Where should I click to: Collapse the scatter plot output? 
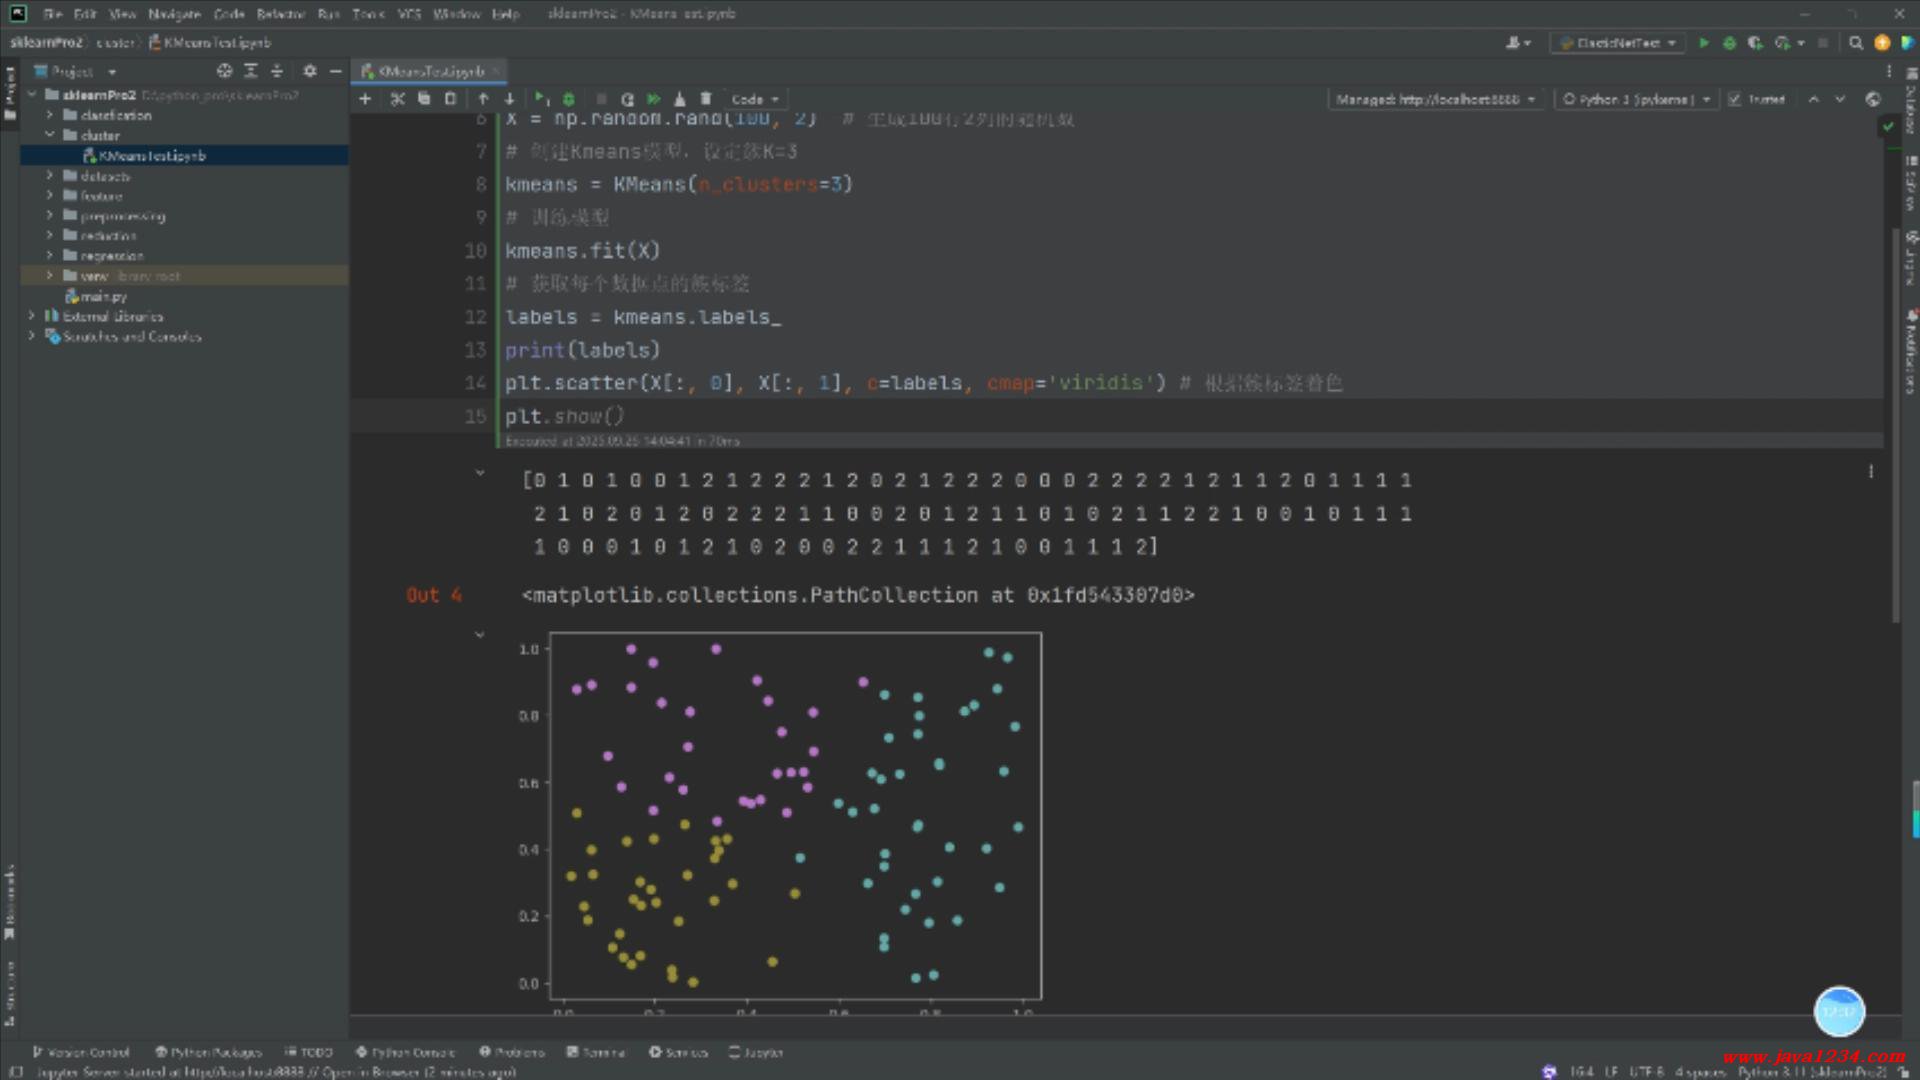tap(480, 634)
